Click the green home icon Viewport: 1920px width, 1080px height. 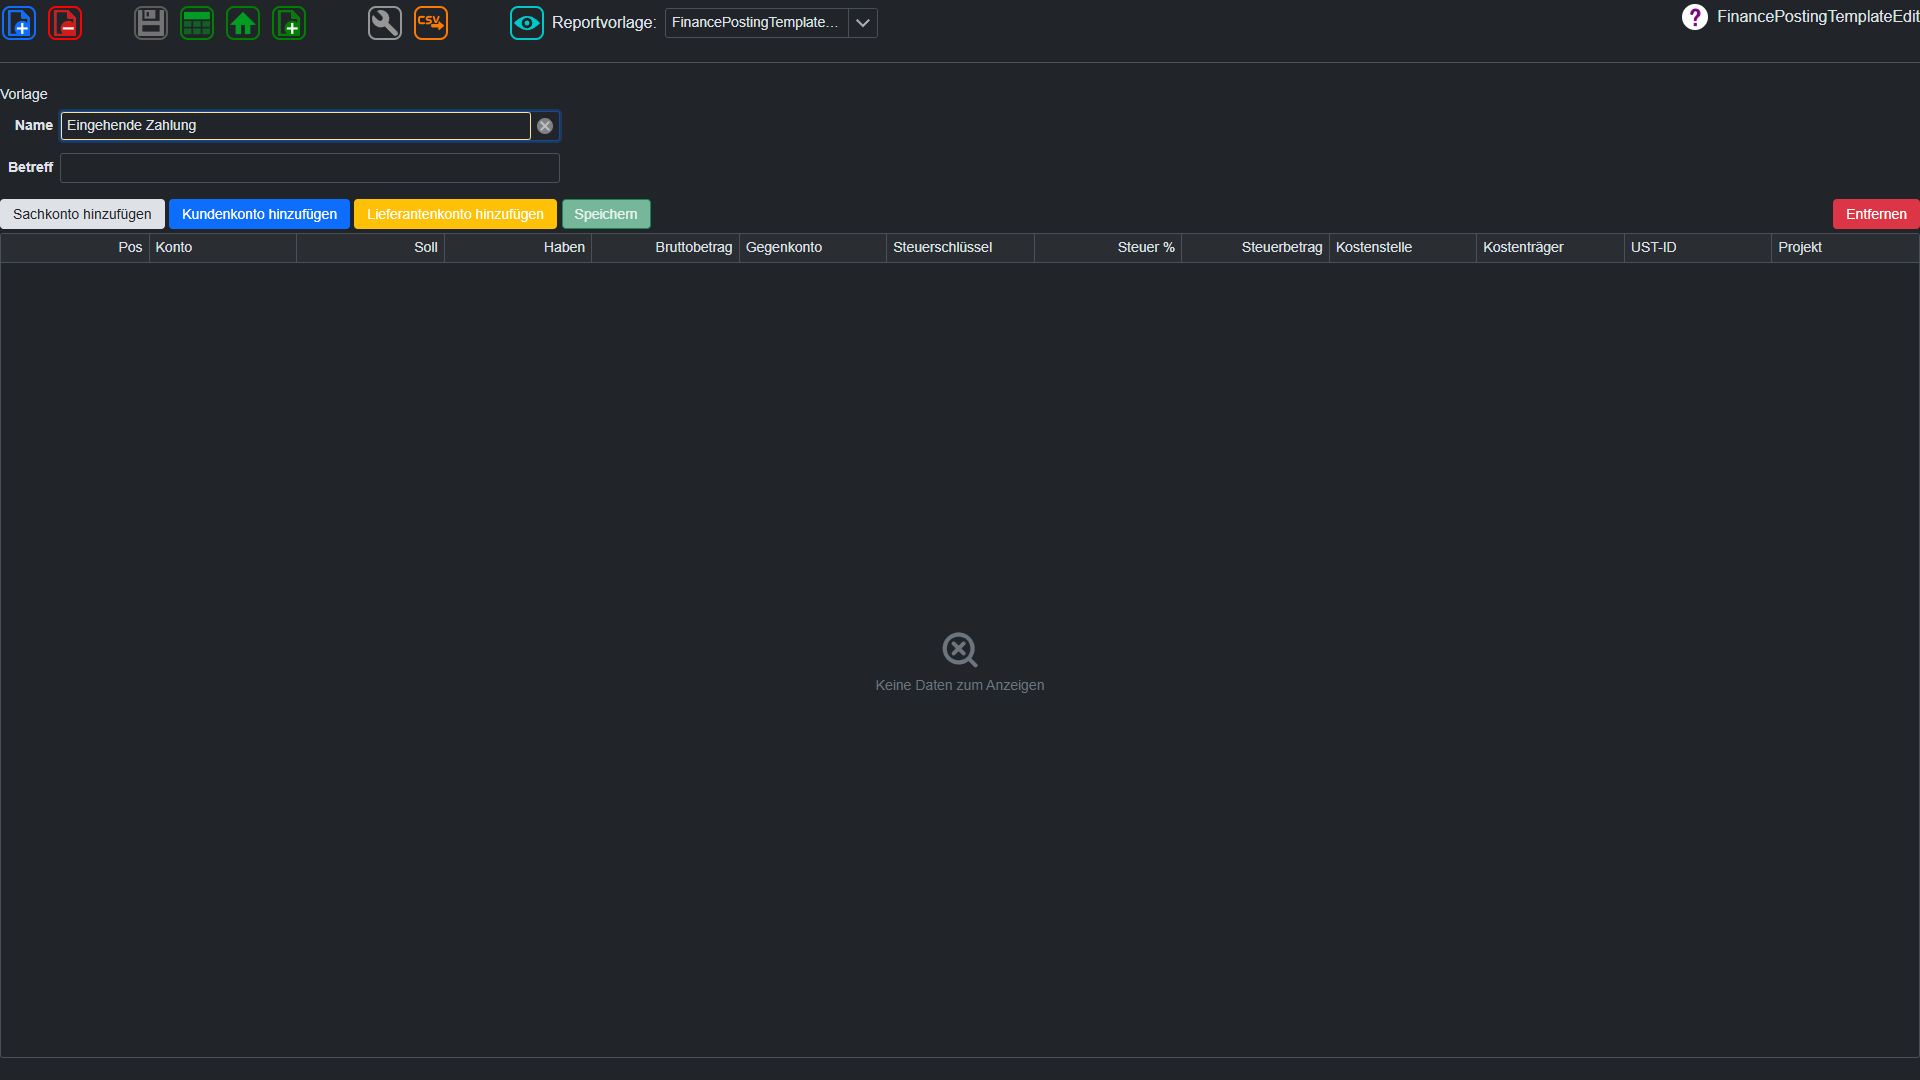point(243,23)
